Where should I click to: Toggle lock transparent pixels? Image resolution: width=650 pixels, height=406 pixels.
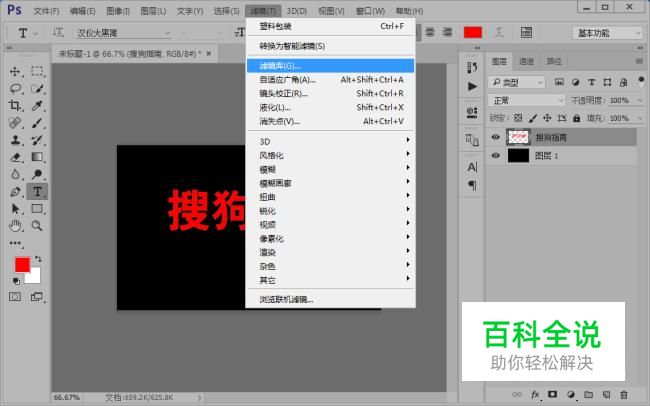click(518, 118)
